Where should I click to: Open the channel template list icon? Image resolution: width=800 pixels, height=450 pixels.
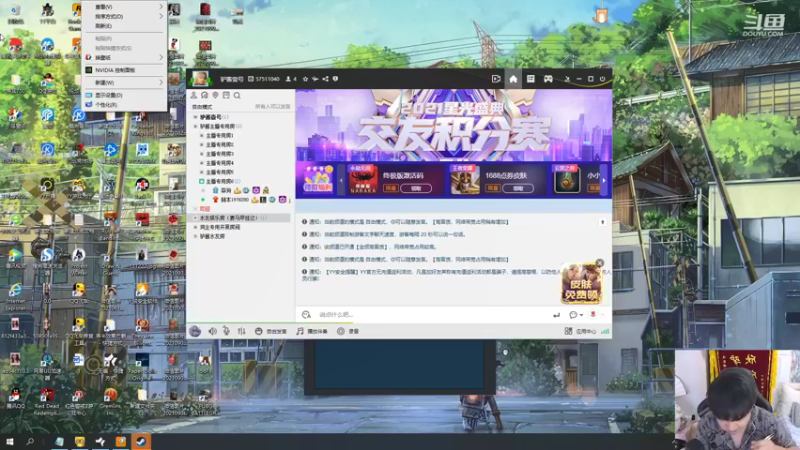[x=531, y=79]
